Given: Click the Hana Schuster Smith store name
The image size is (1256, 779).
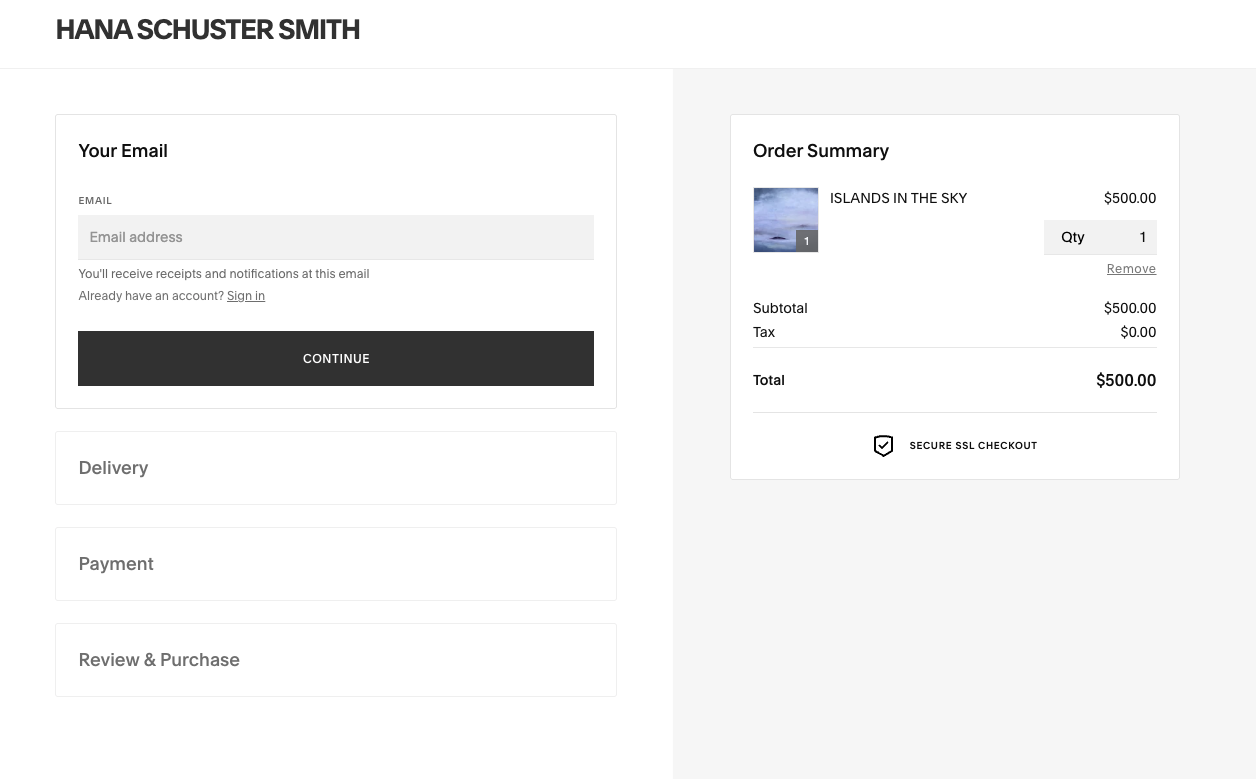Looking at the screenshot, I should coord(207,30).
